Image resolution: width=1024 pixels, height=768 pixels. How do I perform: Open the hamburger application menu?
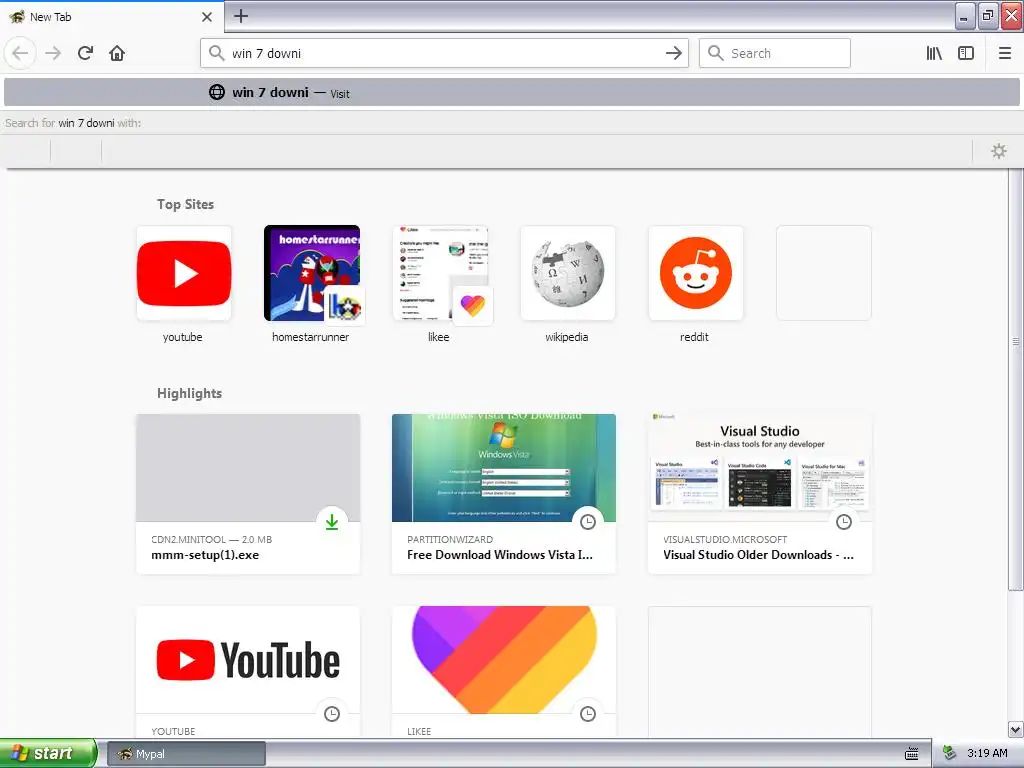click(1004, 53)
